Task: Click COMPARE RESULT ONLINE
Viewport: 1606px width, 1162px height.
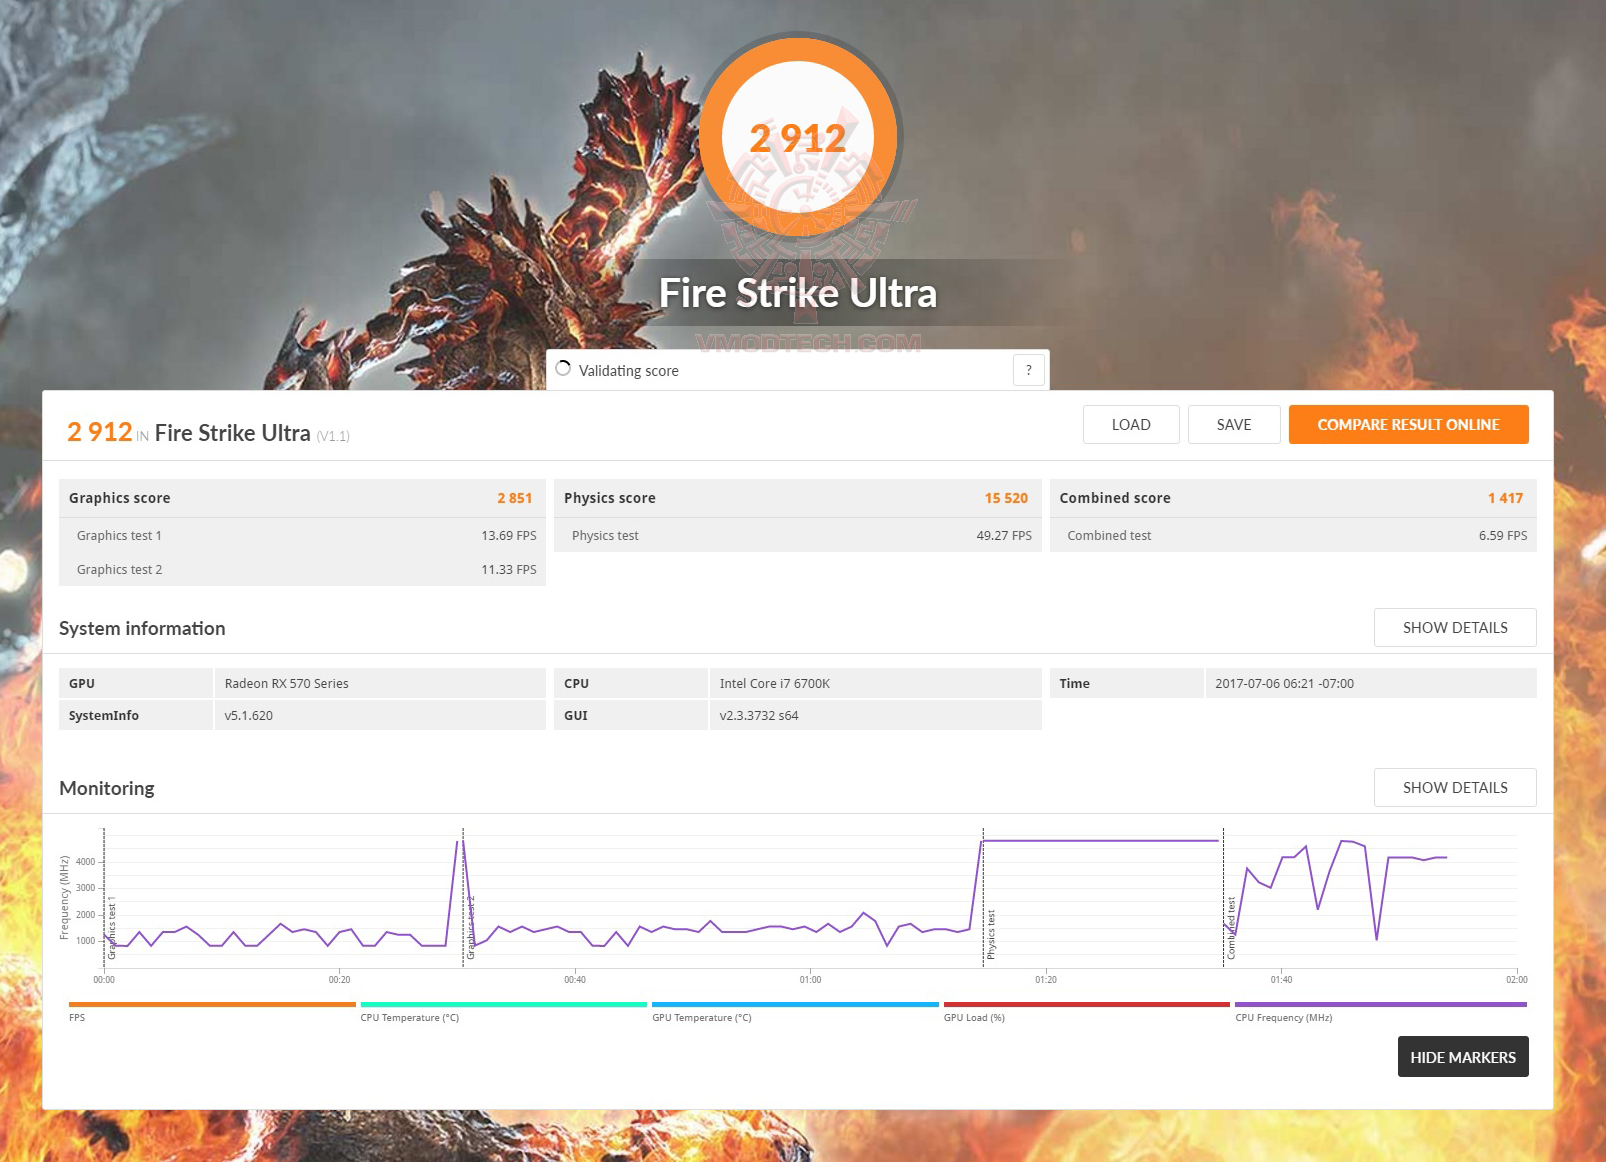Action: coord(1408,424)
